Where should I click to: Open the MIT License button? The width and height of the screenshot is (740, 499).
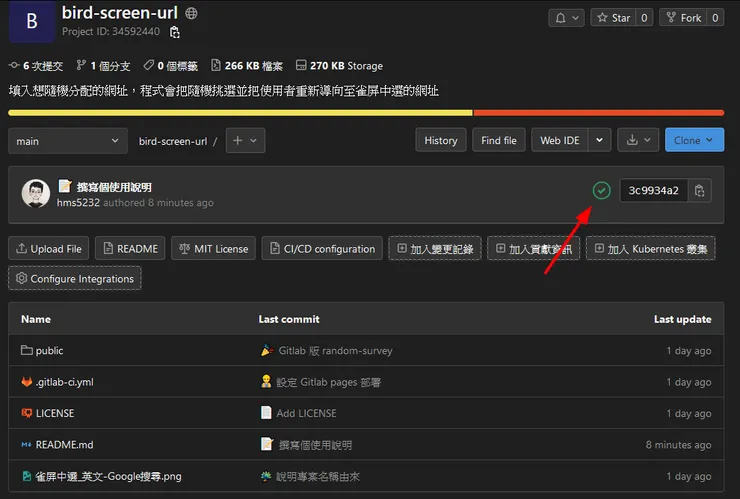point(214,248)
